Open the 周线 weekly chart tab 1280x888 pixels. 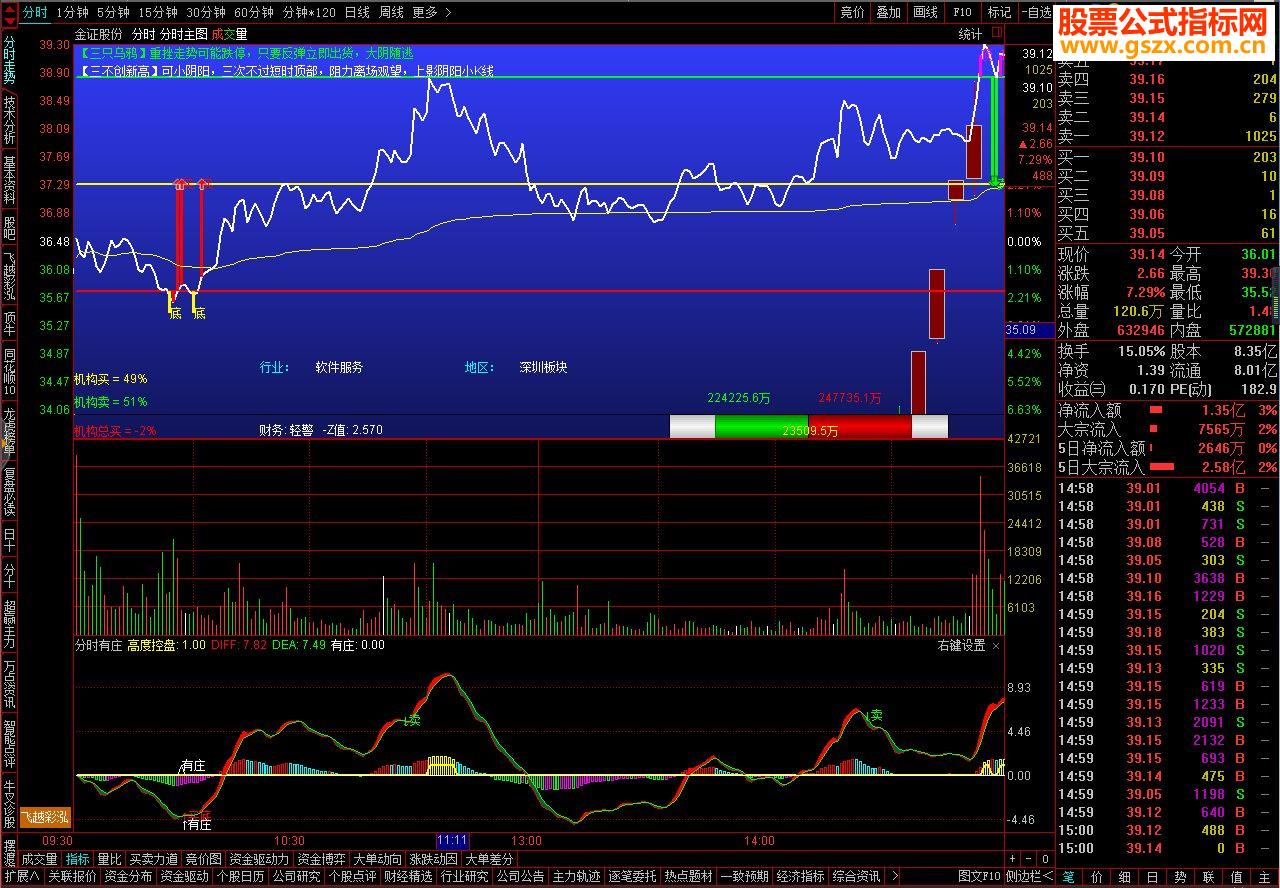[391, 12]
